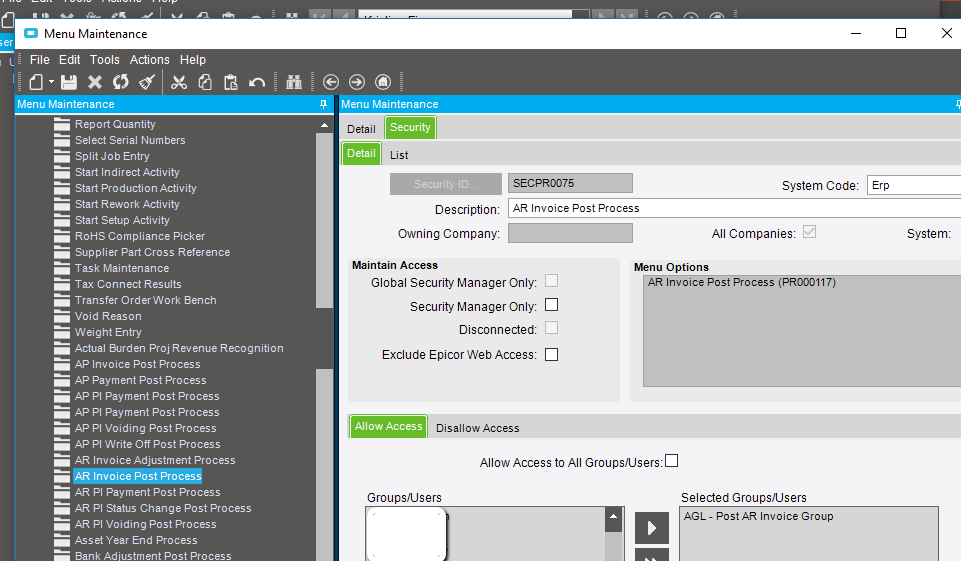This screenshot has width=961, height=561.
Task: Open the Disallow Access tab
Action: 477,428
